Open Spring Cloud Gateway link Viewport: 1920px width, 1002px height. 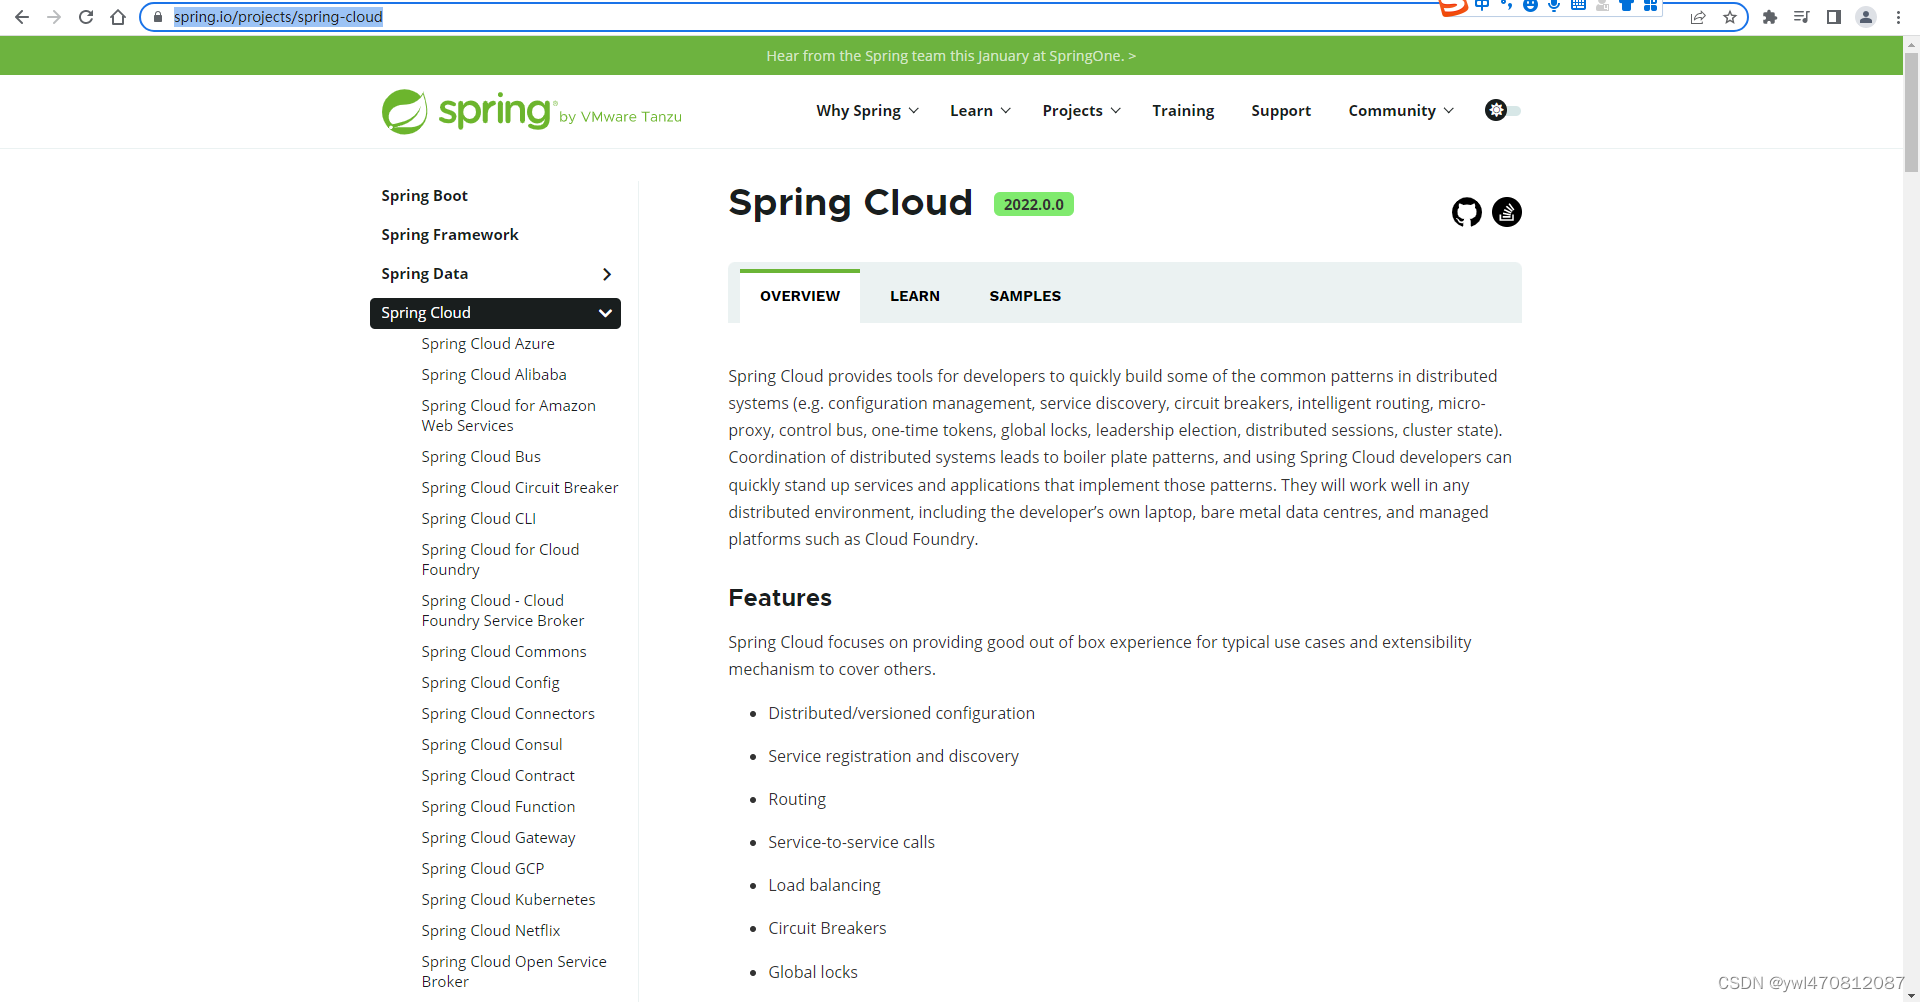pyautogui.click(x=498, y=838)
